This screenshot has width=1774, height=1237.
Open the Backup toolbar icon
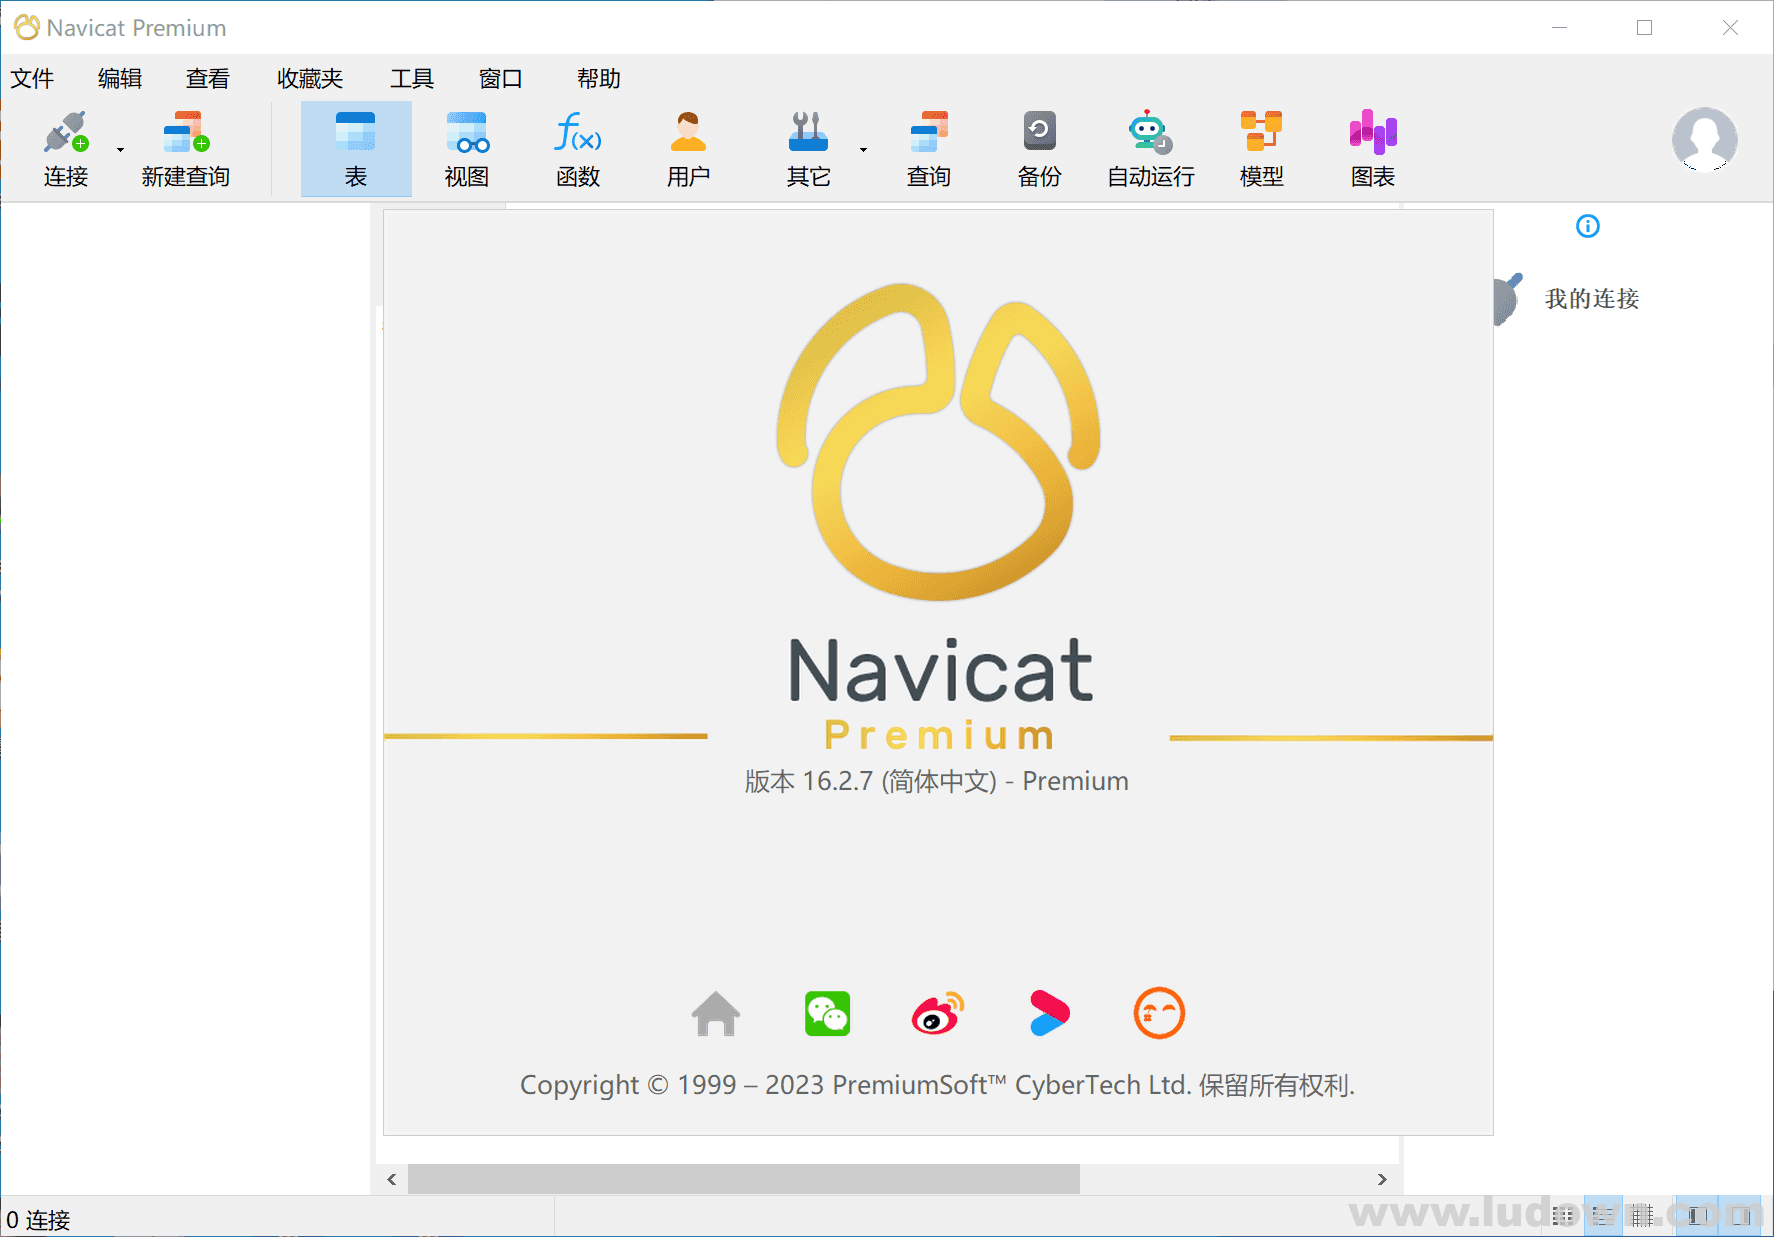(1040, 132)
